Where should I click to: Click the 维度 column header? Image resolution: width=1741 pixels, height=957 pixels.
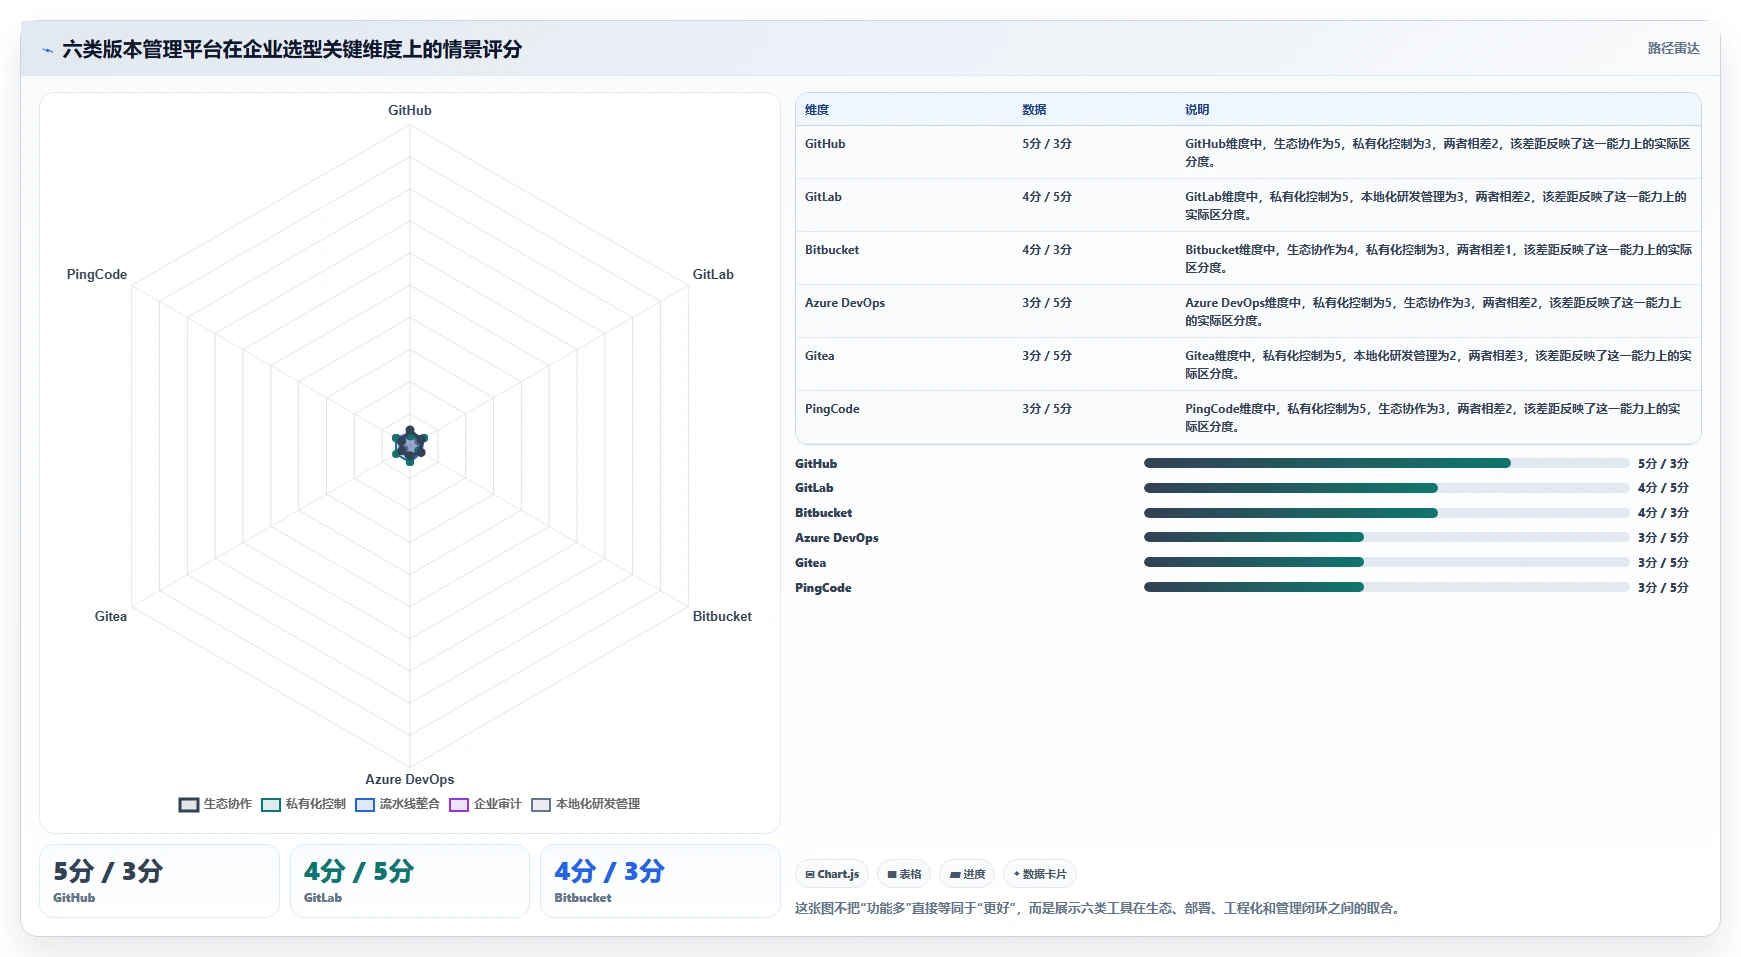[817, 110]
